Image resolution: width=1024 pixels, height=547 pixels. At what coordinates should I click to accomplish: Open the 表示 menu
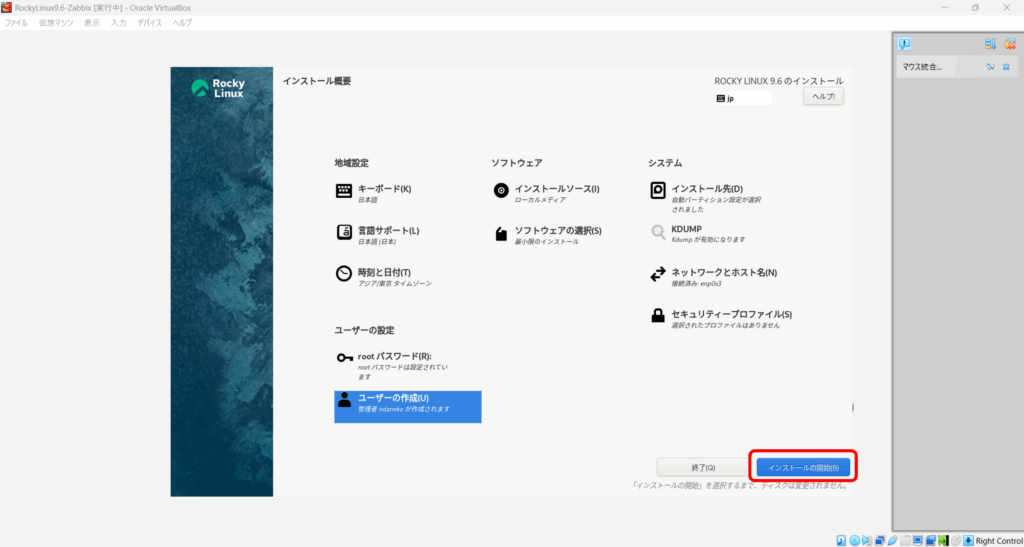92,23
